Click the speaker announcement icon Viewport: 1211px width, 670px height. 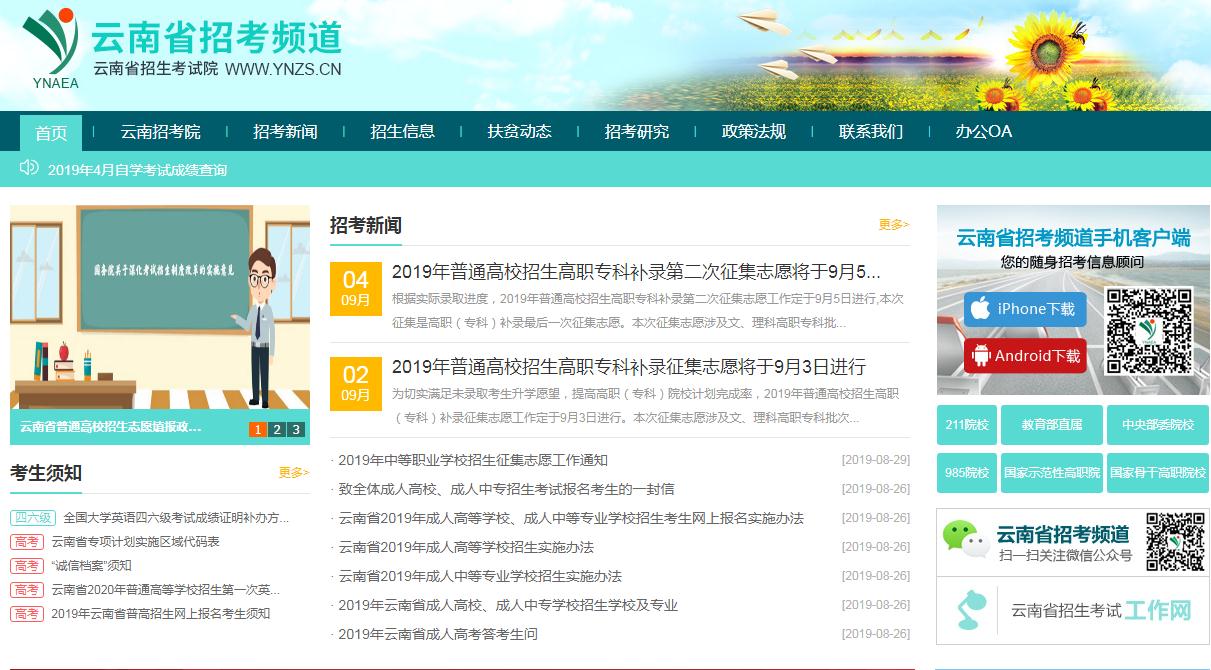click(29, 168)
